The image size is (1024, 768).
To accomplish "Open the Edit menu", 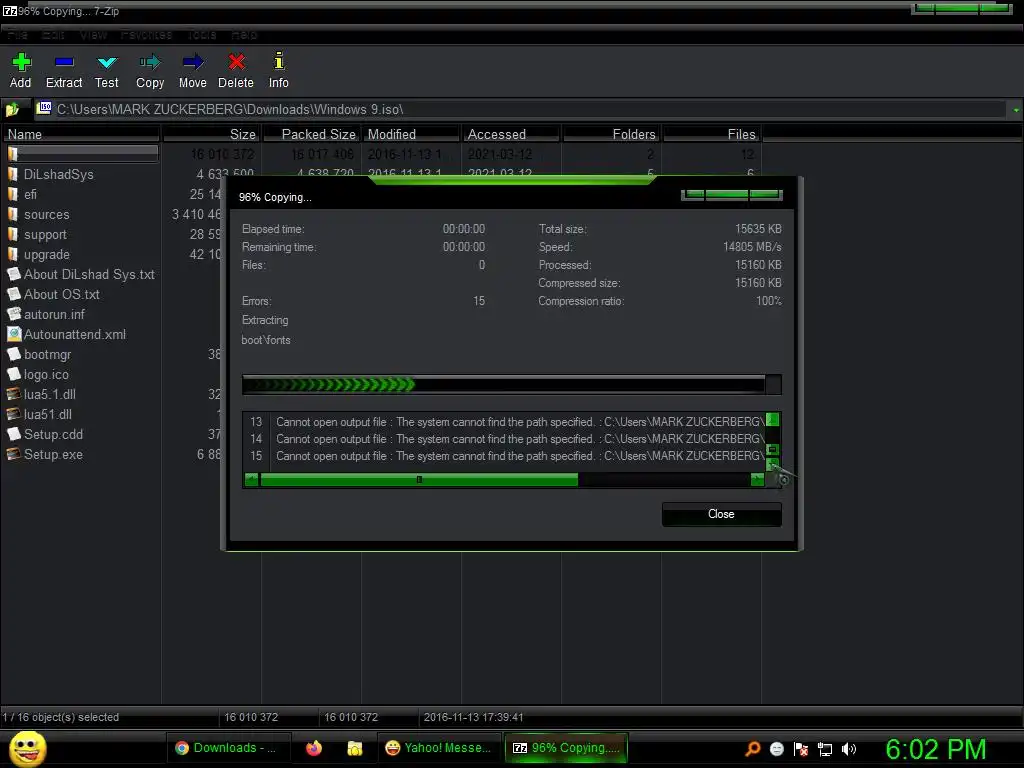I will 53,35.
